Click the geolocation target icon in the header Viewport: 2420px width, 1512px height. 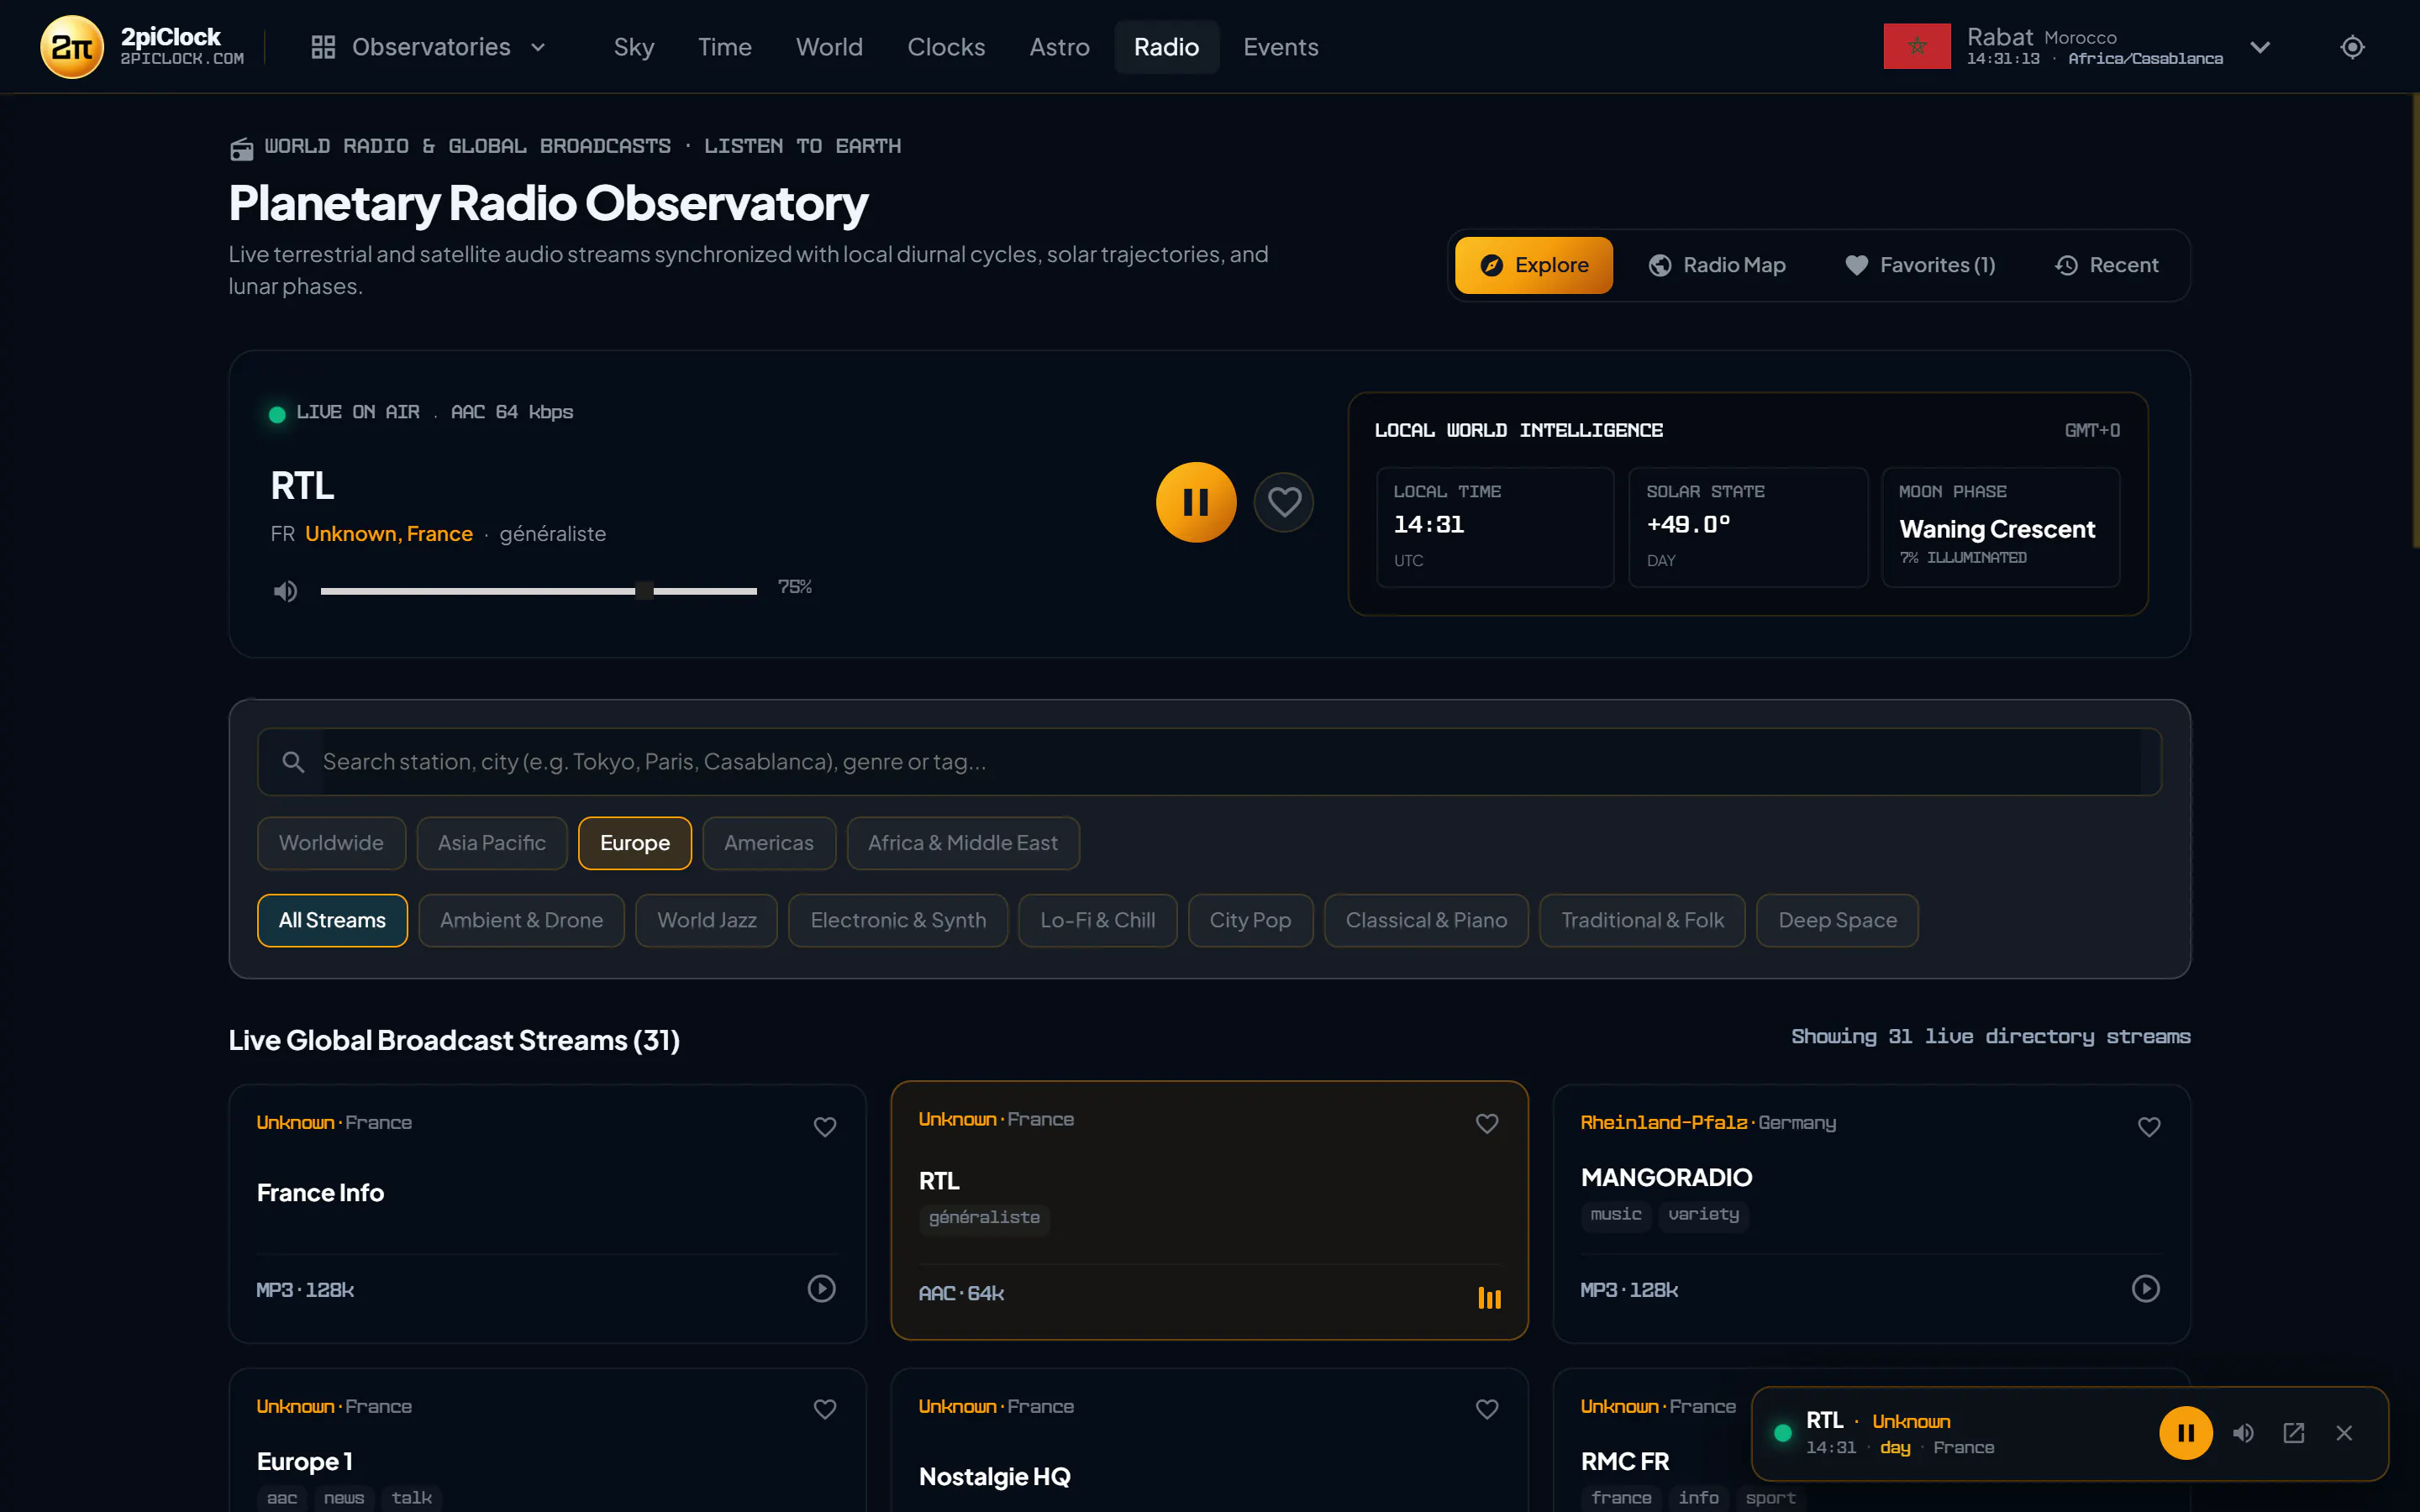pyautogui.click(x=2352, y=47)
